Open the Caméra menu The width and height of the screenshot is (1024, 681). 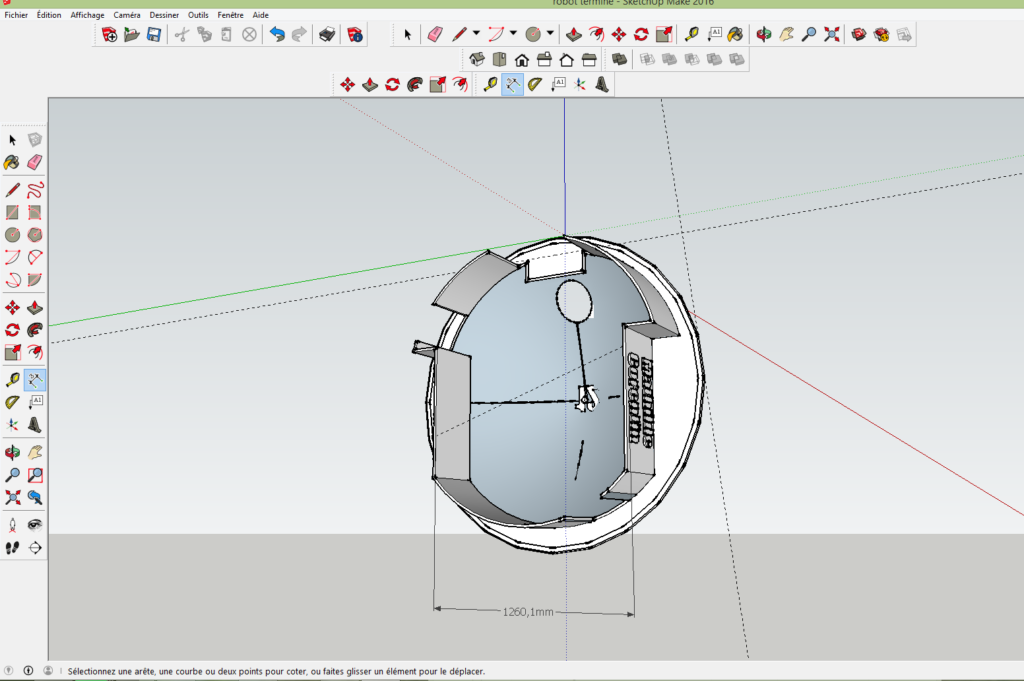click(x=127, y=15)
